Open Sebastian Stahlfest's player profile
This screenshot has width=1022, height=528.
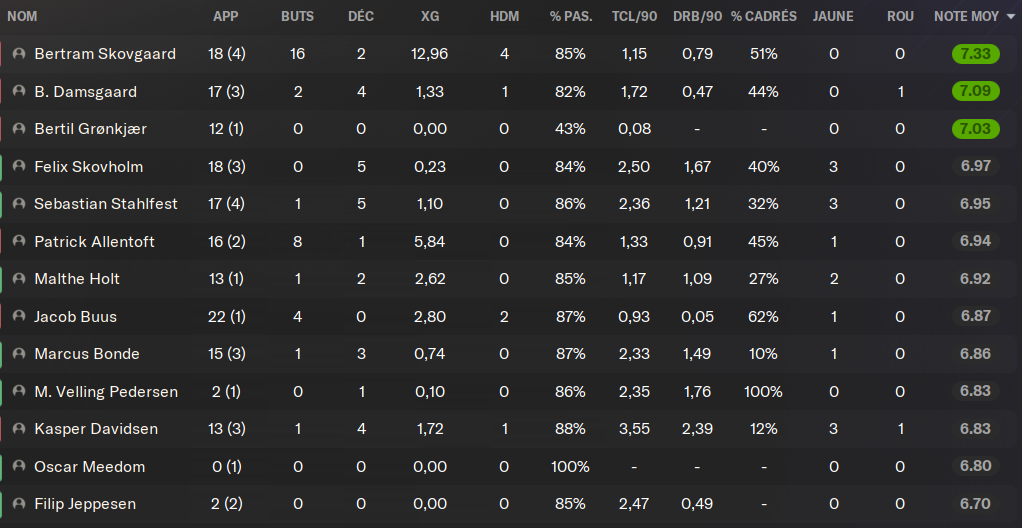click(106, 204)
